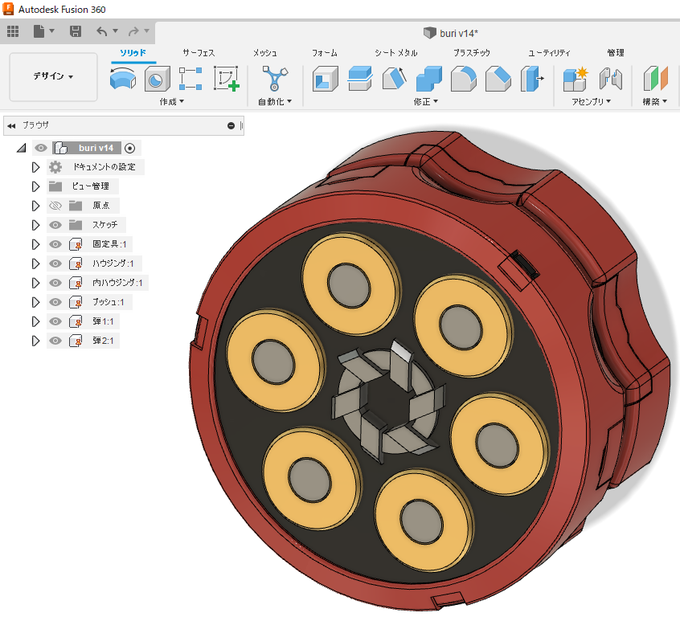Switch to the ソリッド tab
The image size is (680, 617).
pyautogui.click(x=133, y=53)
